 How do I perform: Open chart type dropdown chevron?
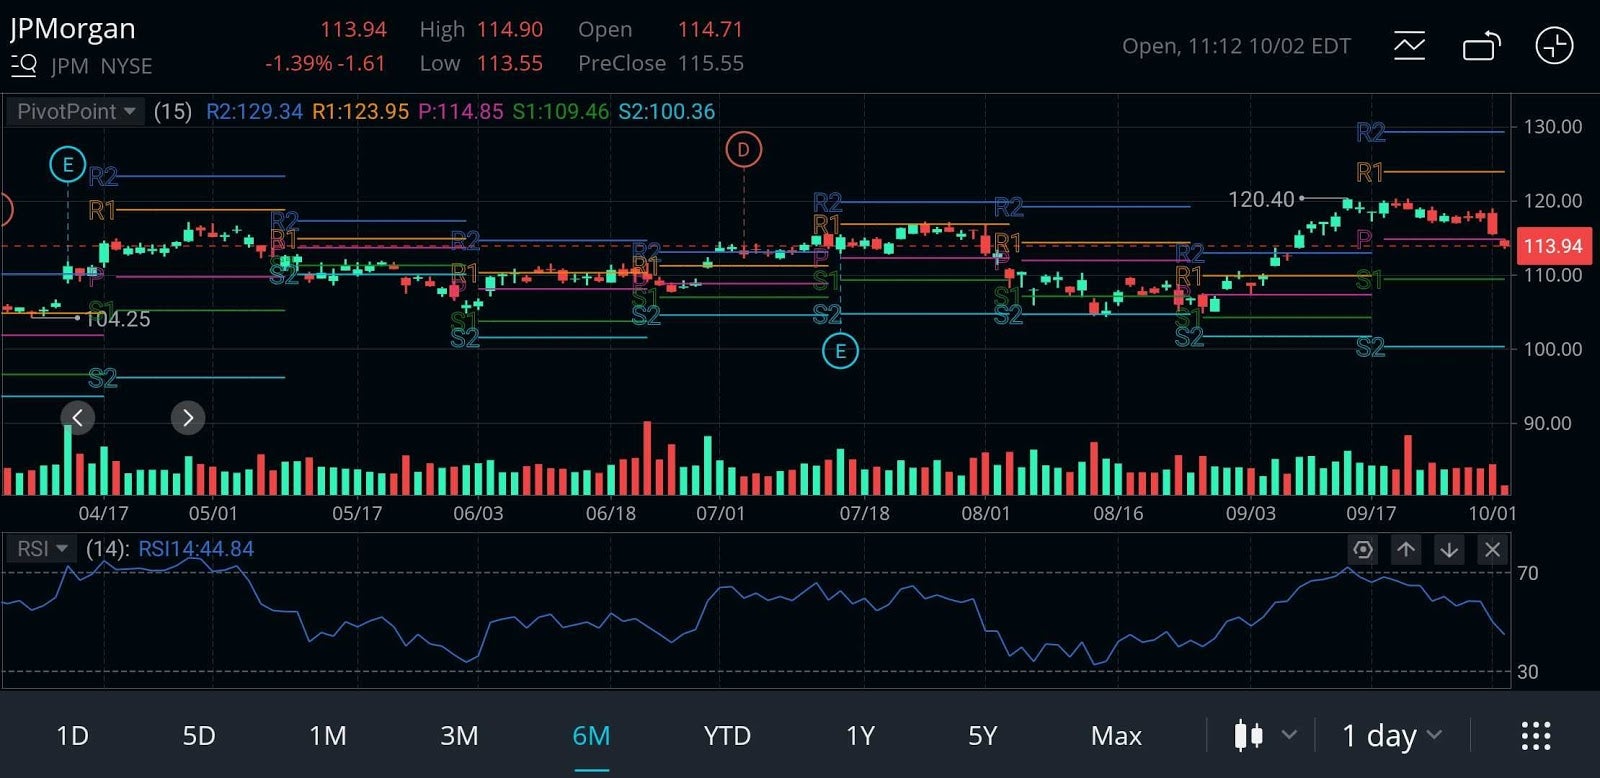pyautogui.click(x=1290, y=735)
